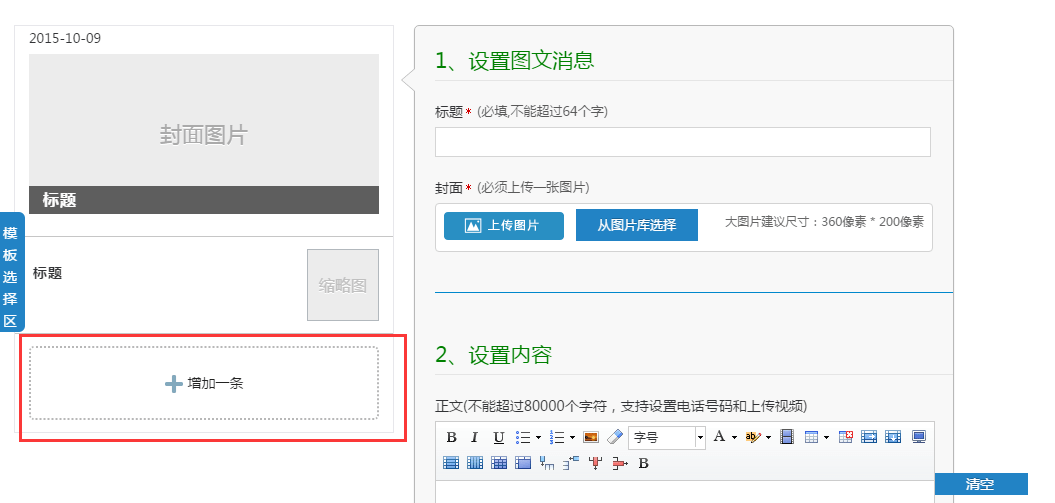Click the blue left-arrow bracket icon
Viewport: 1055px width, 503px height.
[571, 463]
